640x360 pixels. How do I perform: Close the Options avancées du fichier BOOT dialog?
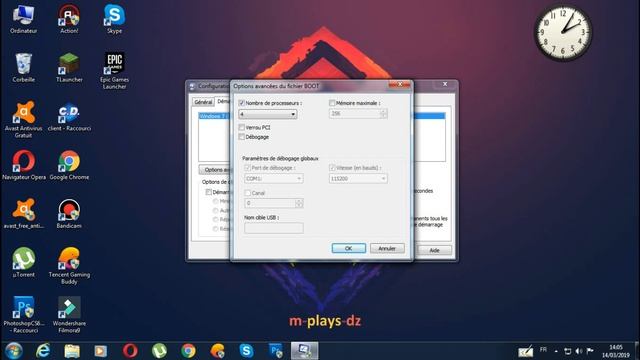tap(400, 84)
